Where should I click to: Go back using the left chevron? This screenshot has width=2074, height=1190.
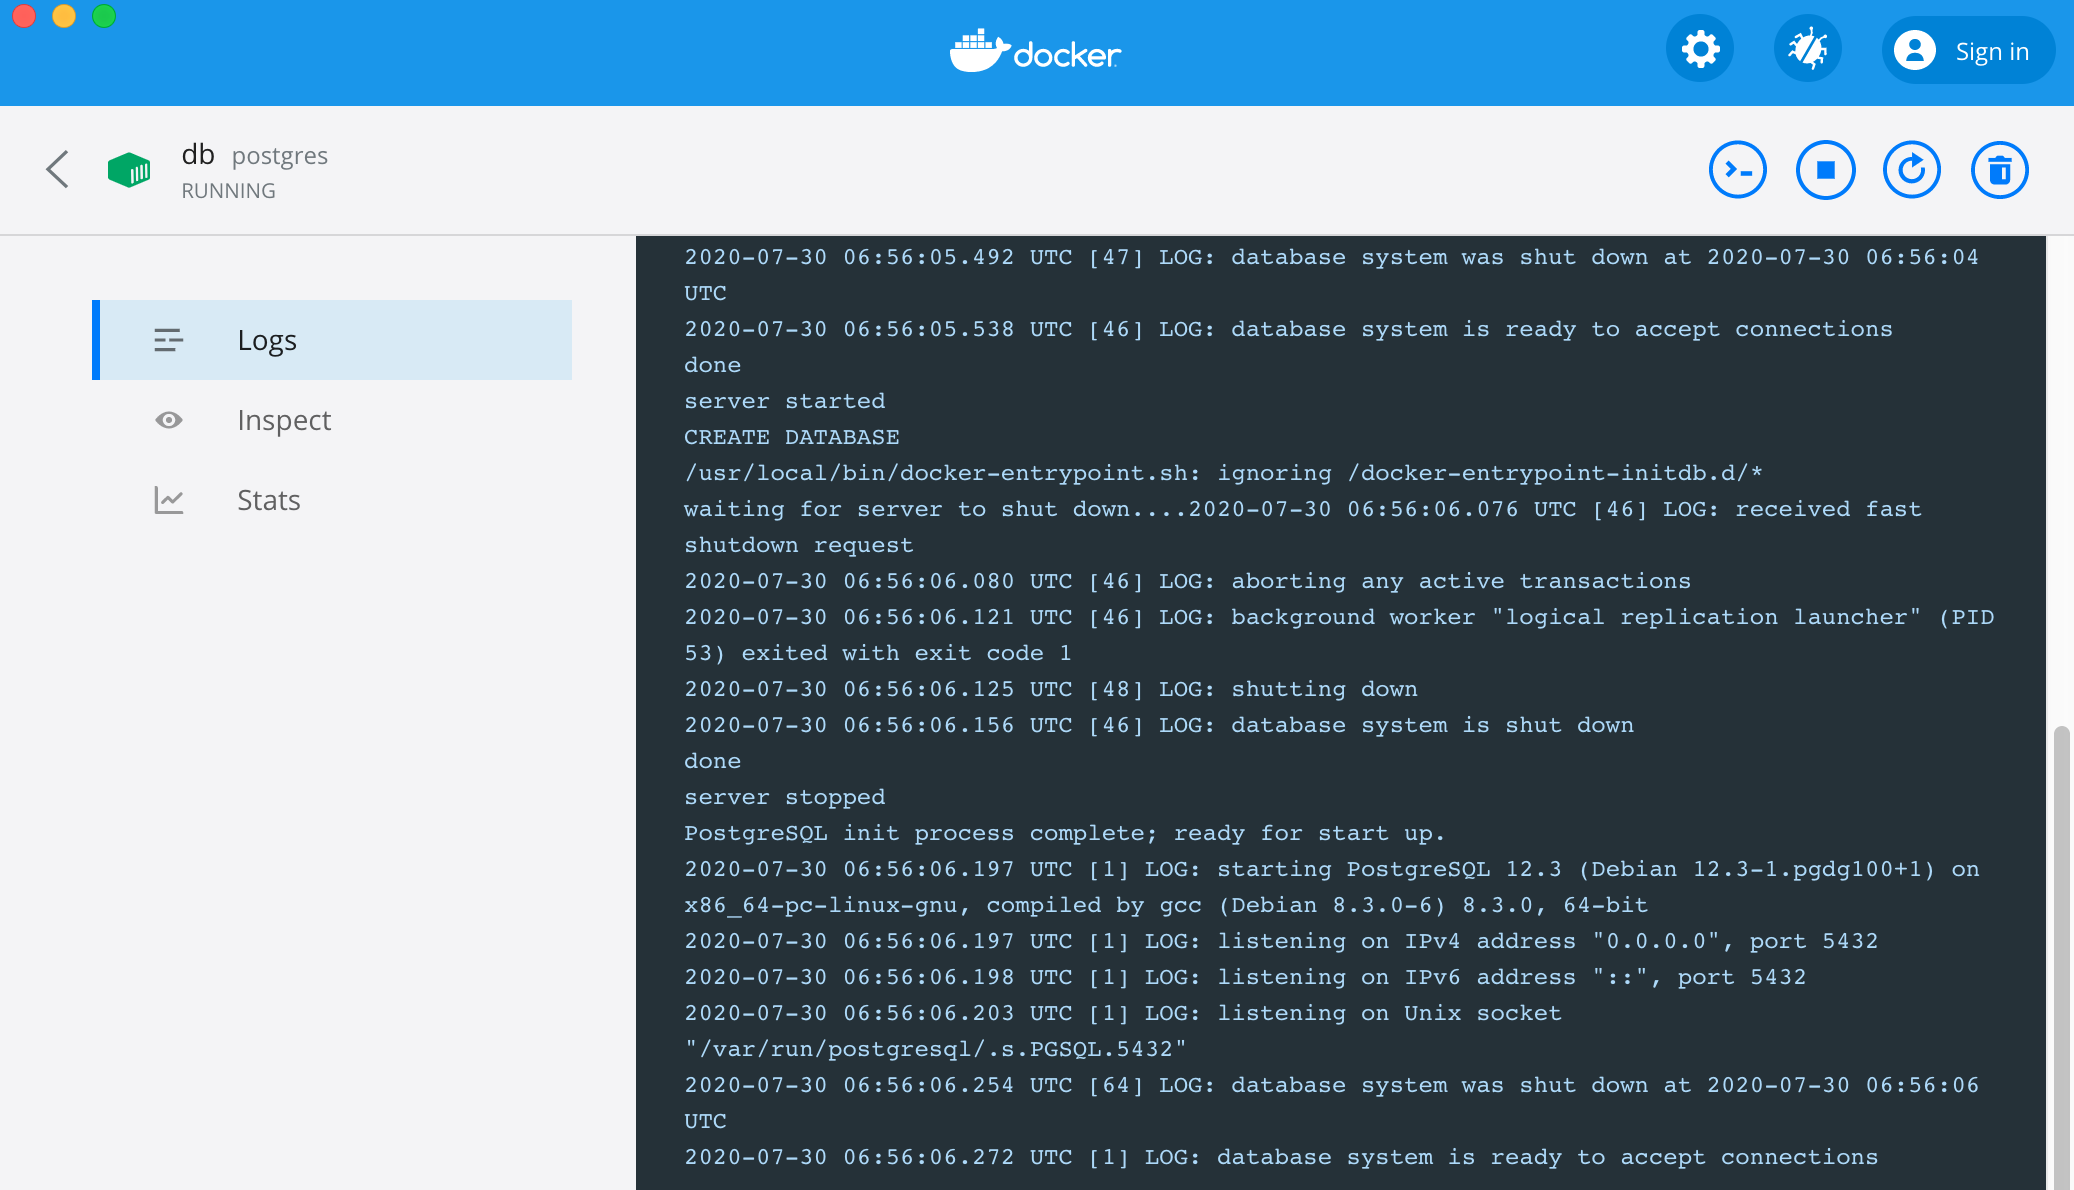58,169
